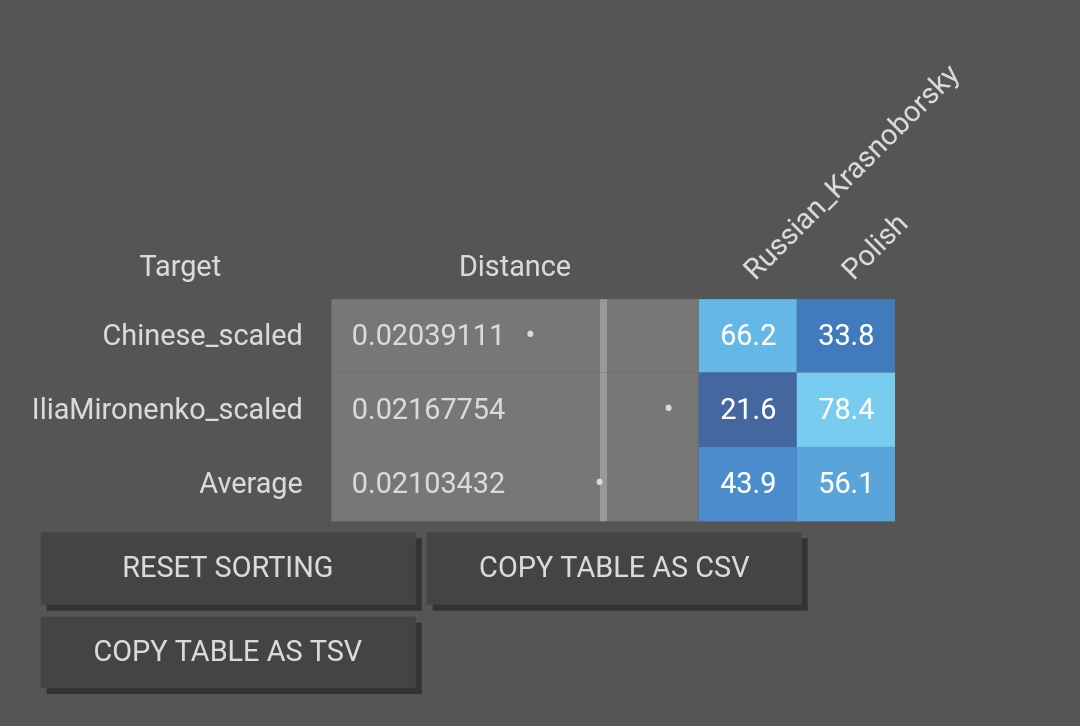Select the 33.8 percentage cell
The width and height of the screenshot is (1080, 726).
(x=846, y=335)
